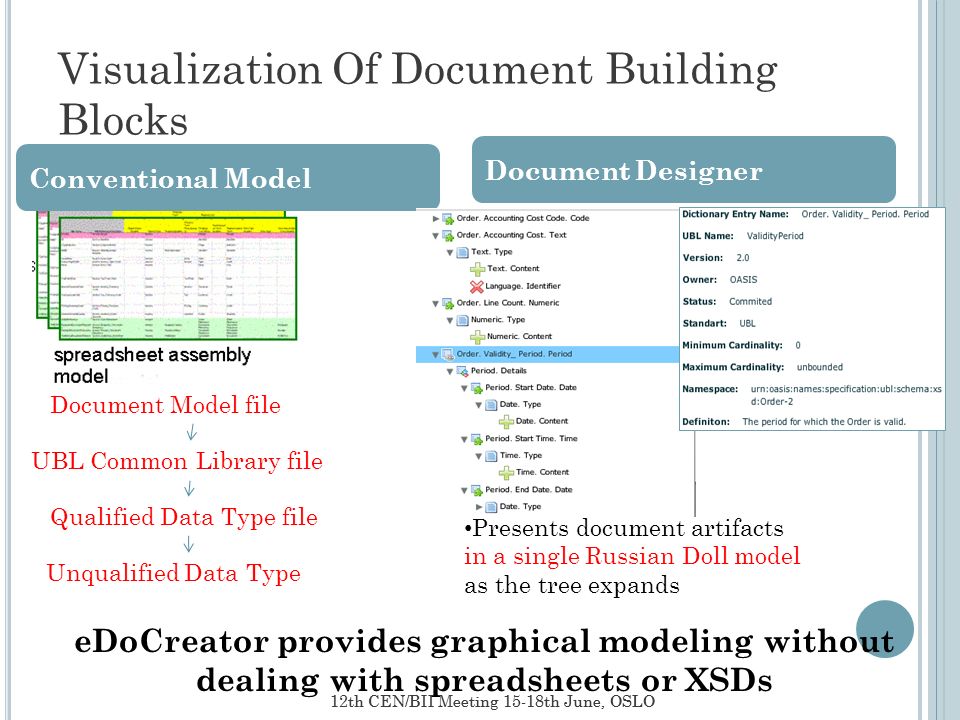Click Version value 2.0
Viewport: 960px width, 720px height.
point(743,258)
